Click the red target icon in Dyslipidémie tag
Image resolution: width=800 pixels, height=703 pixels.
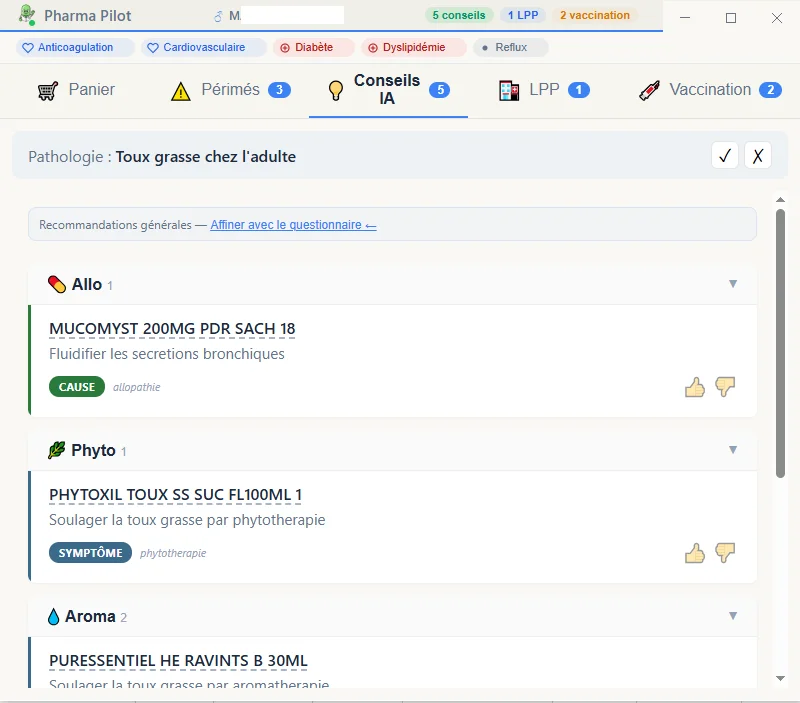coord(373,48)
